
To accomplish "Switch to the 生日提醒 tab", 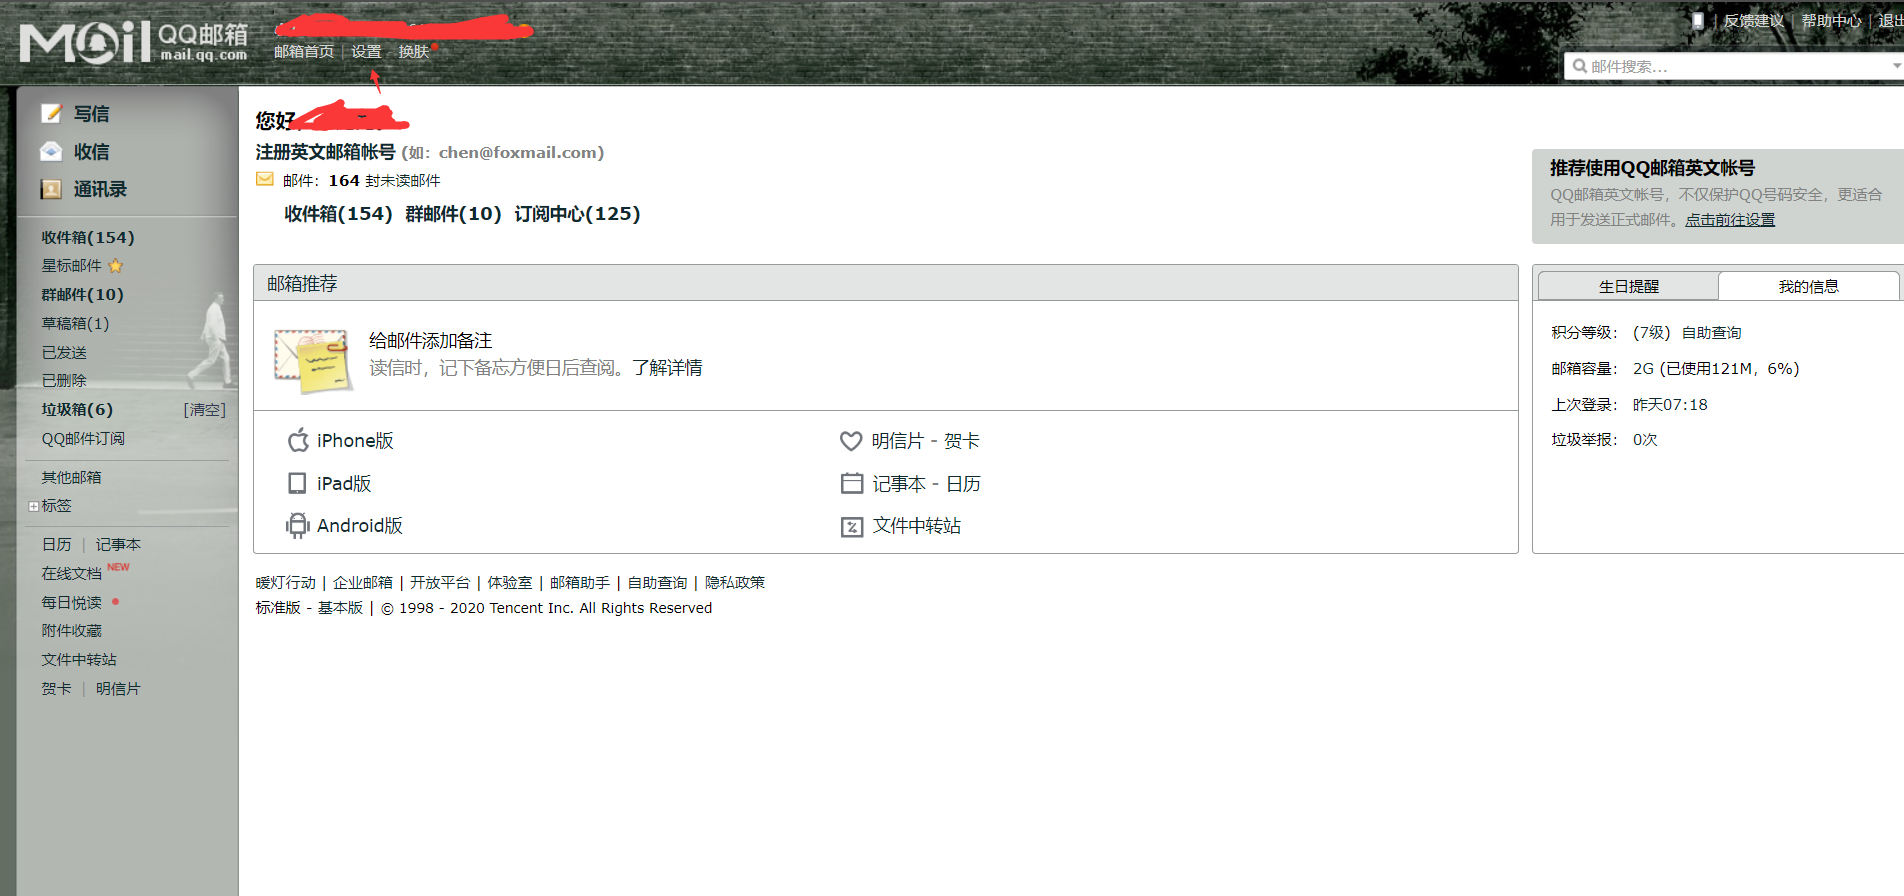I will (x=1628, y=287).
